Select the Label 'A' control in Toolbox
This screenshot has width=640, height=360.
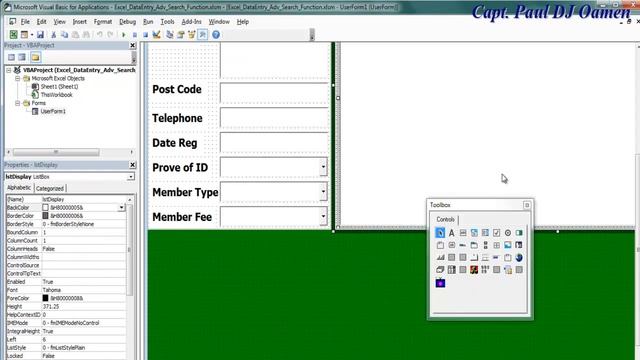pos(451,233)
